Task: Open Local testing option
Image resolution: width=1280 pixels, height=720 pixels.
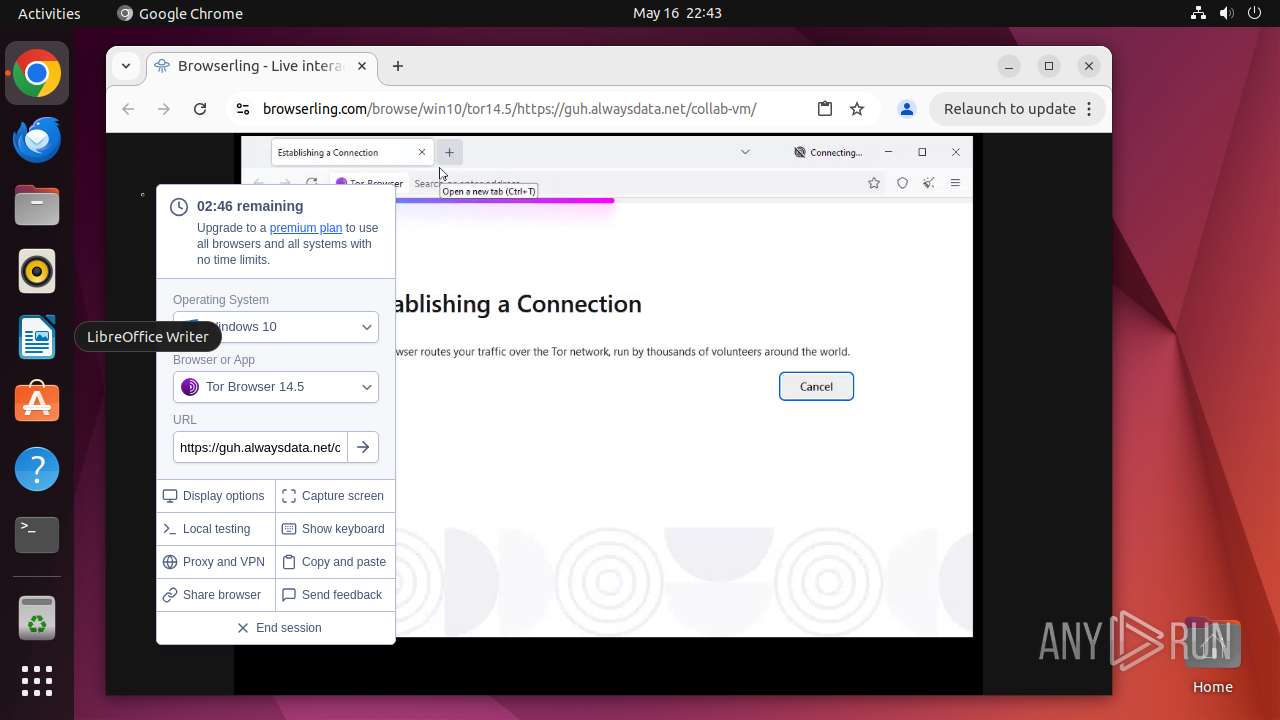Action: pos(215,529)
